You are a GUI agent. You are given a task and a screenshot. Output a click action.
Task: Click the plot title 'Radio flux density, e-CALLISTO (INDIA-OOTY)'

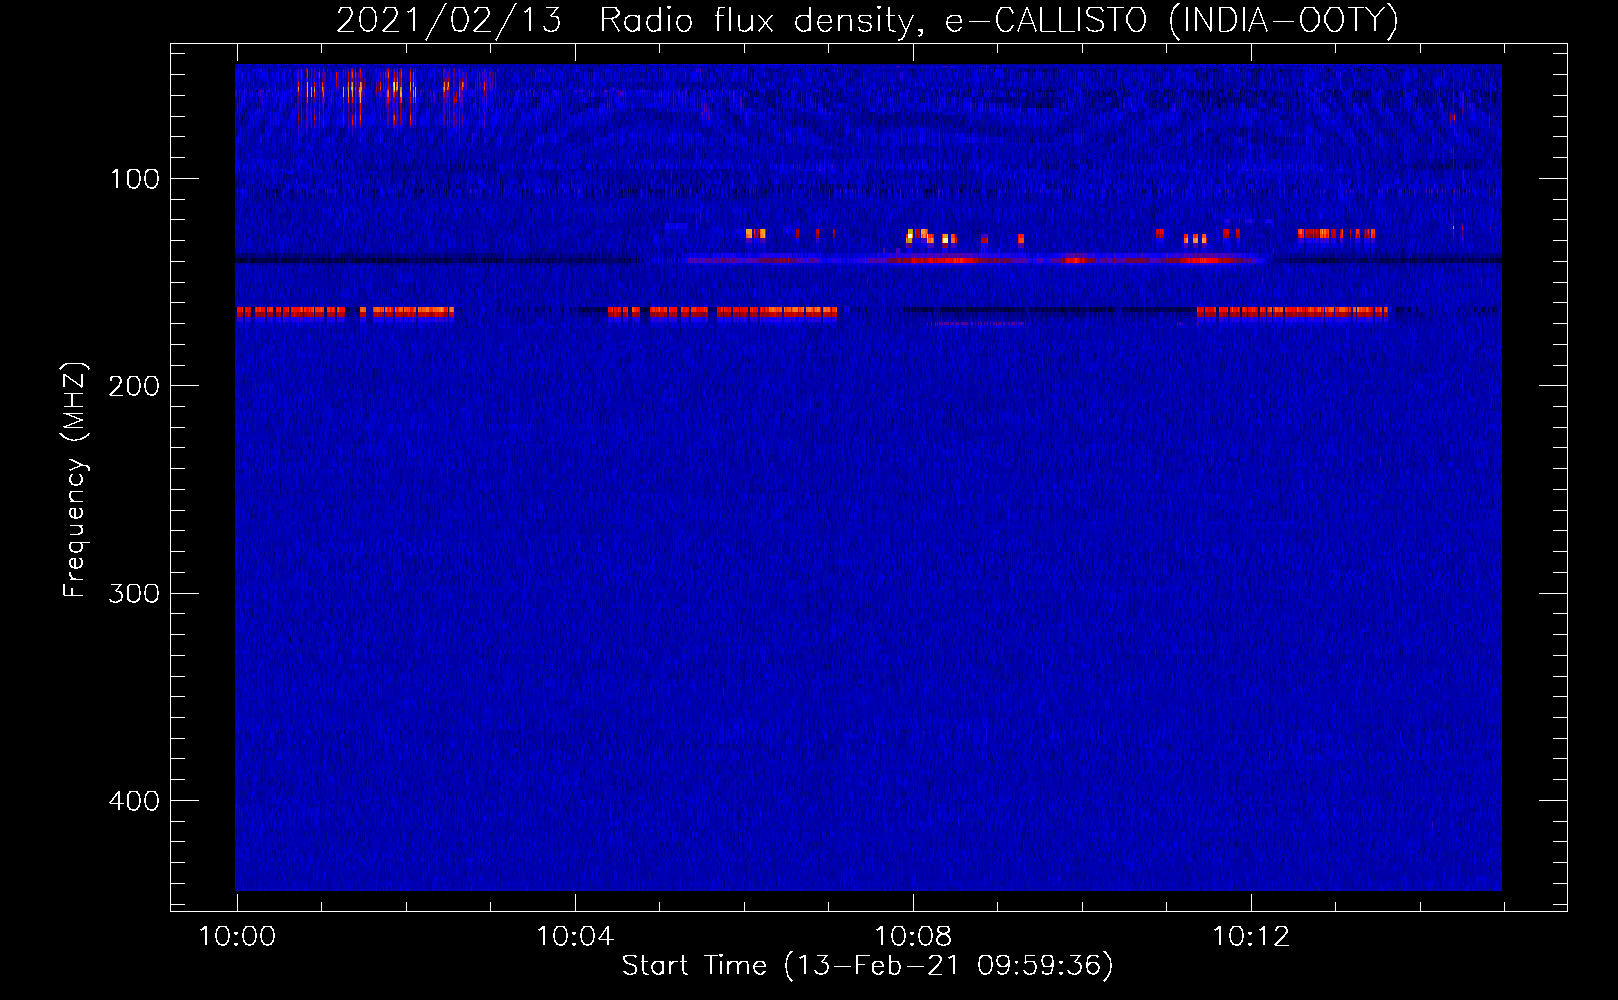pyautogui.click(x=998, y=20)
